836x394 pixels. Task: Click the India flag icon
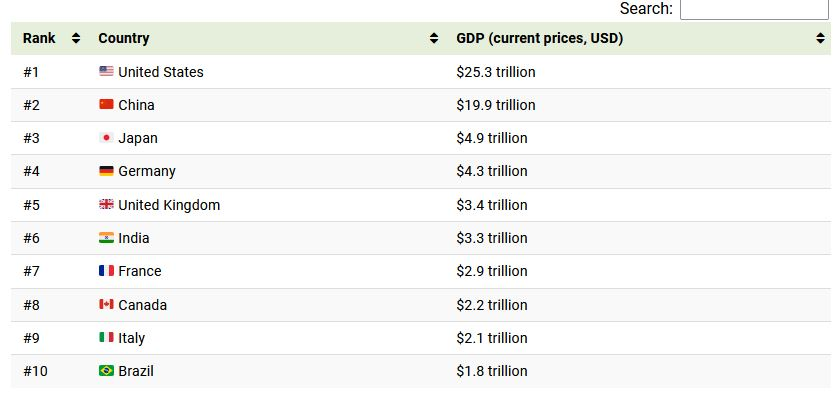click(106, 237)
